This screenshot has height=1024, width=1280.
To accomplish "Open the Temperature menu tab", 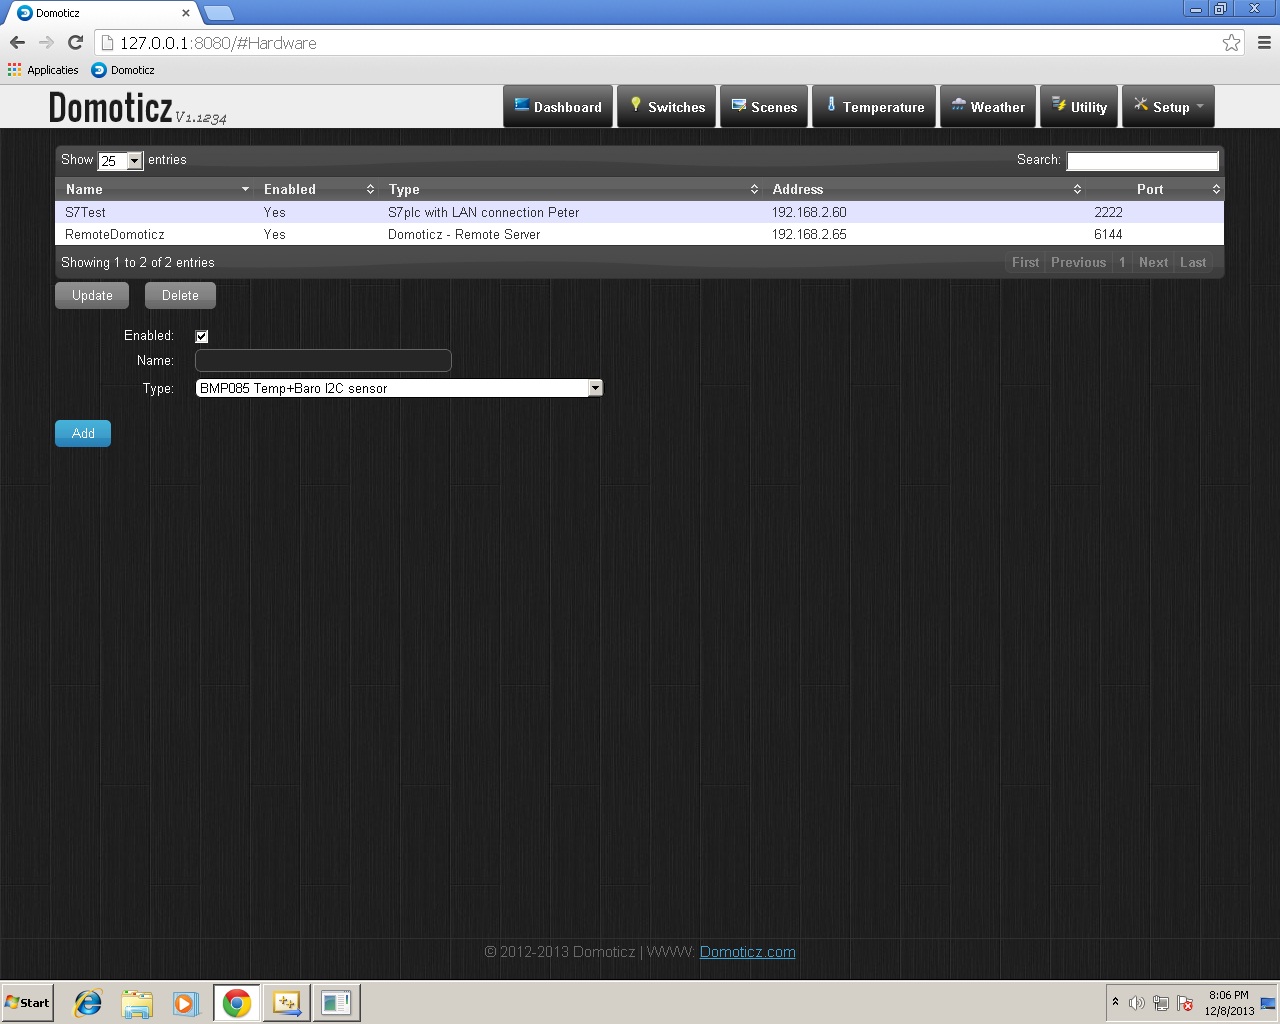I will 874,107.
